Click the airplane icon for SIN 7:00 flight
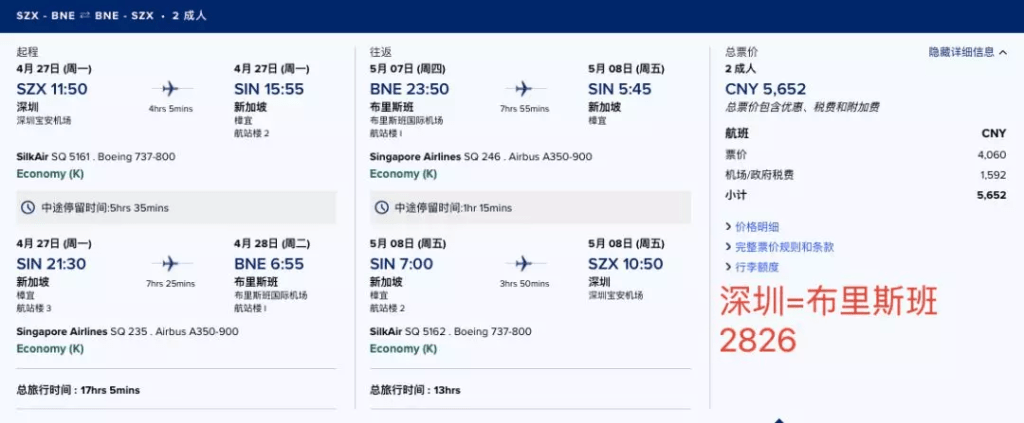The image size is (1024, 423). pos(524,264)
